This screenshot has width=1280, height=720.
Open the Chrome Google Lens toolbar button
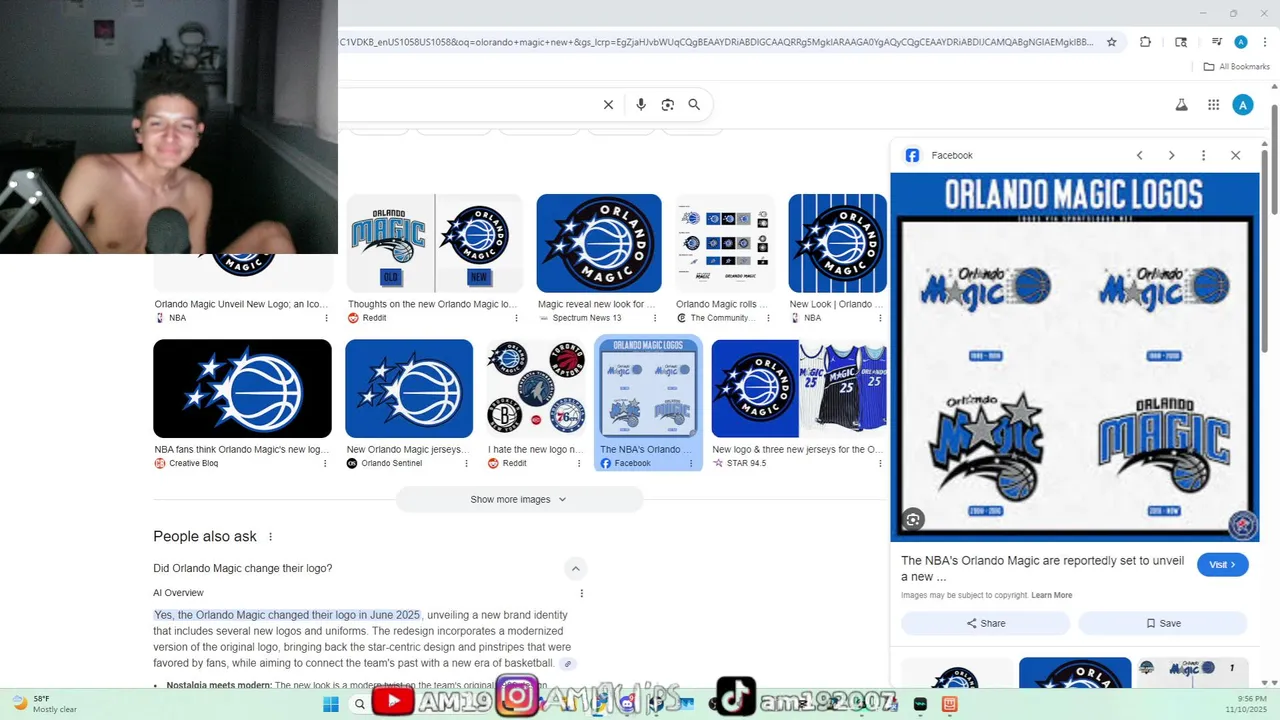1181,42
